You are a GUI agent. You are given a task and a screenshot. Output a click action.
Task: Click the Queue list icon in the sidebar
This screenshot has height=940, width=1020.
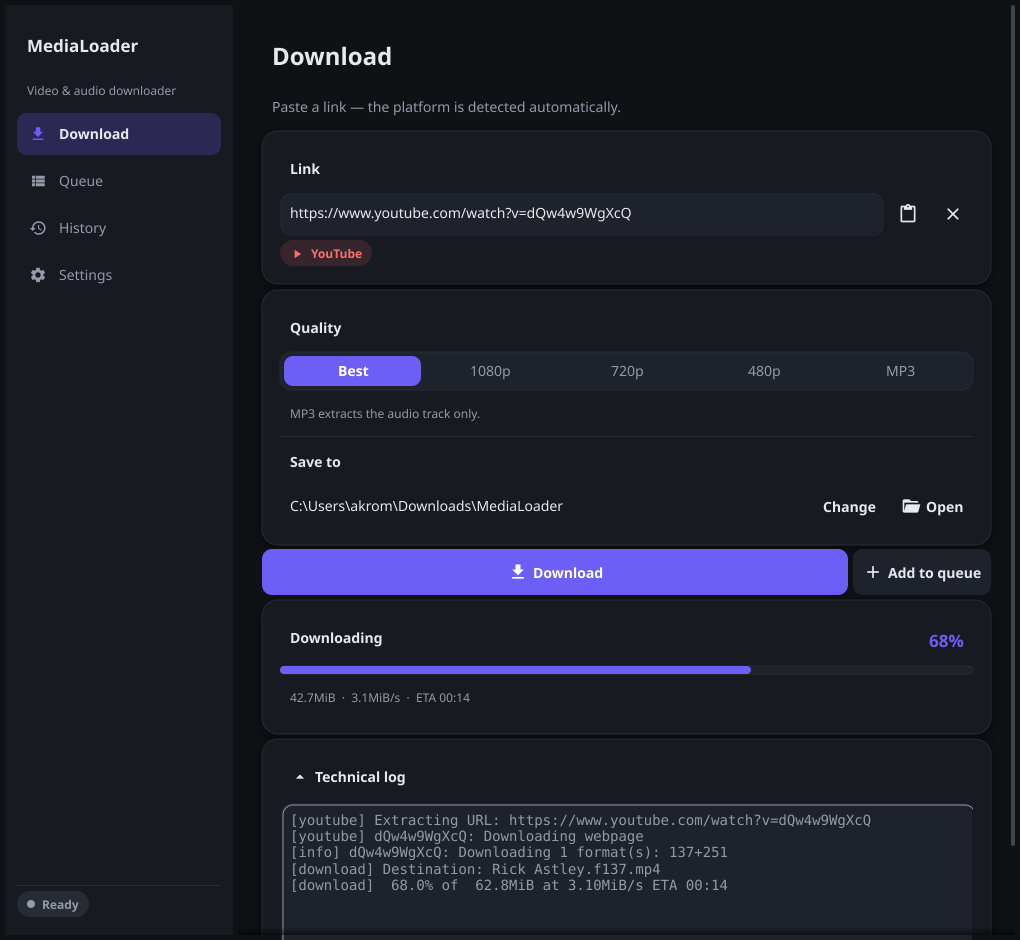coord(38,181)
